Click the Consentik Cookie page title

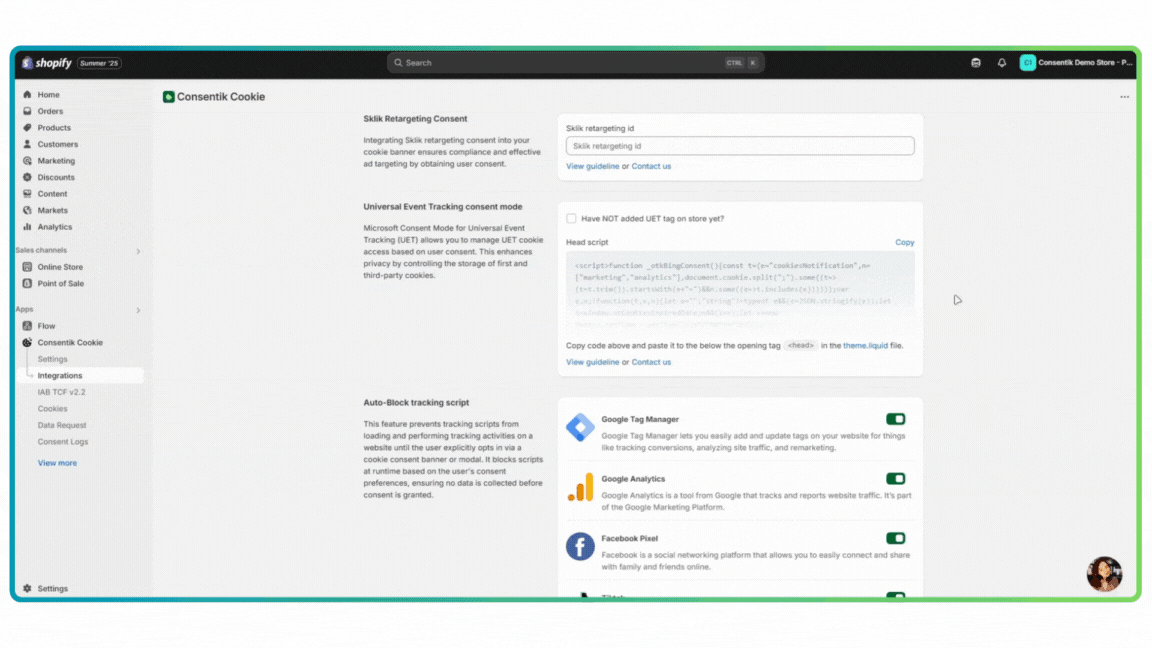pos(220,97)
